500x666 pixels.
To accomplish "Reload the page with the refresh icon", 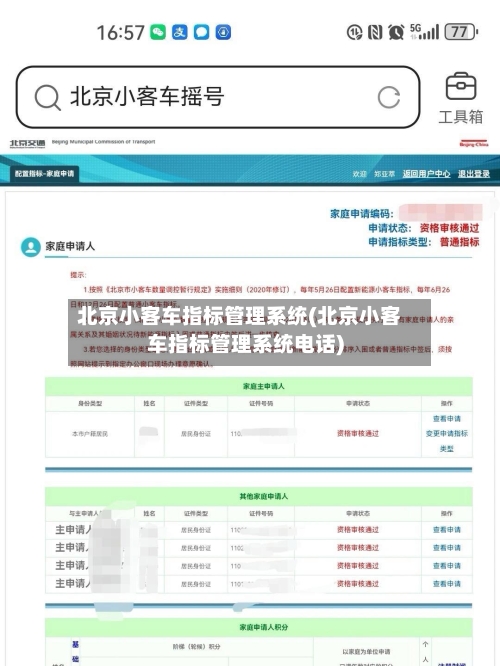I will click(389, 97).
